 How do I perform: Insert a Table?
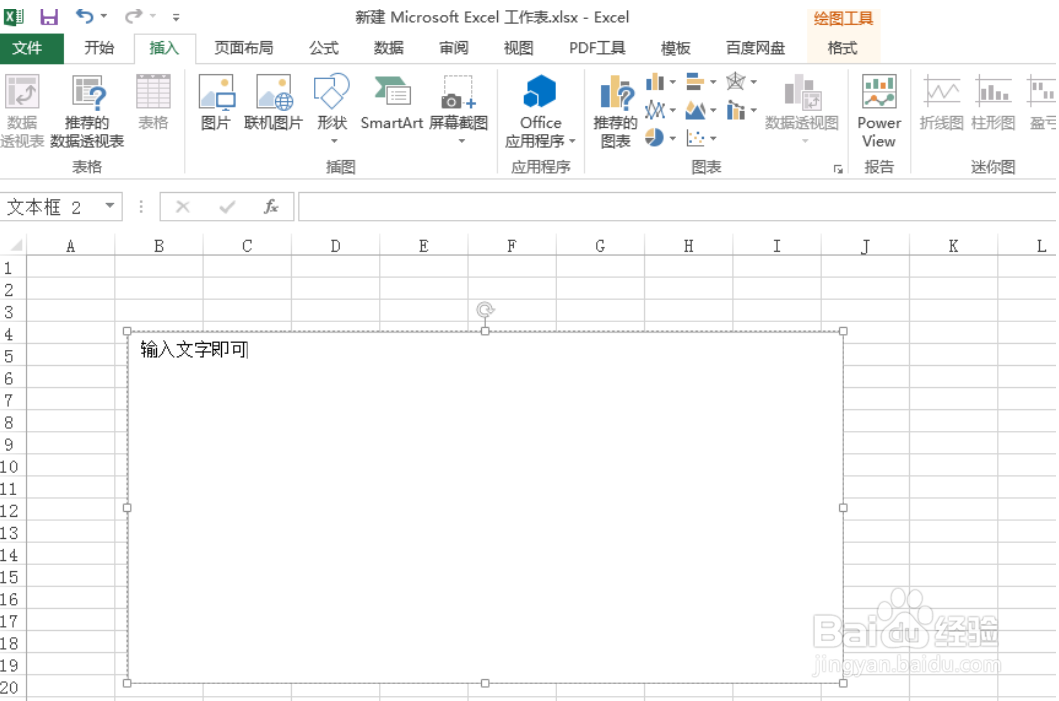(x=152, y=100)
